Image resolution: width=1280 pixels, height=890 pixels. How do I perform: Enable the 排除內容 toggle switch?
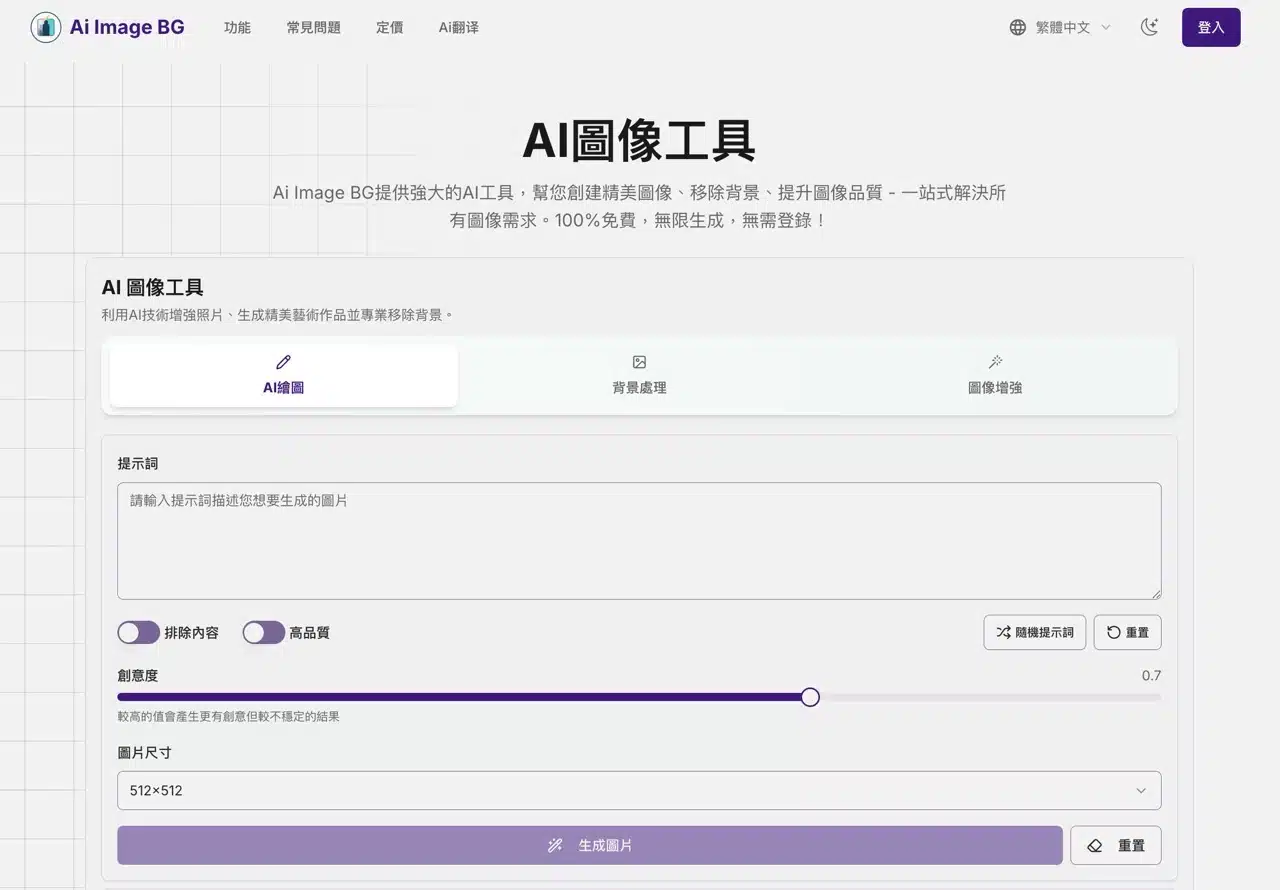[x=139, y=632]
